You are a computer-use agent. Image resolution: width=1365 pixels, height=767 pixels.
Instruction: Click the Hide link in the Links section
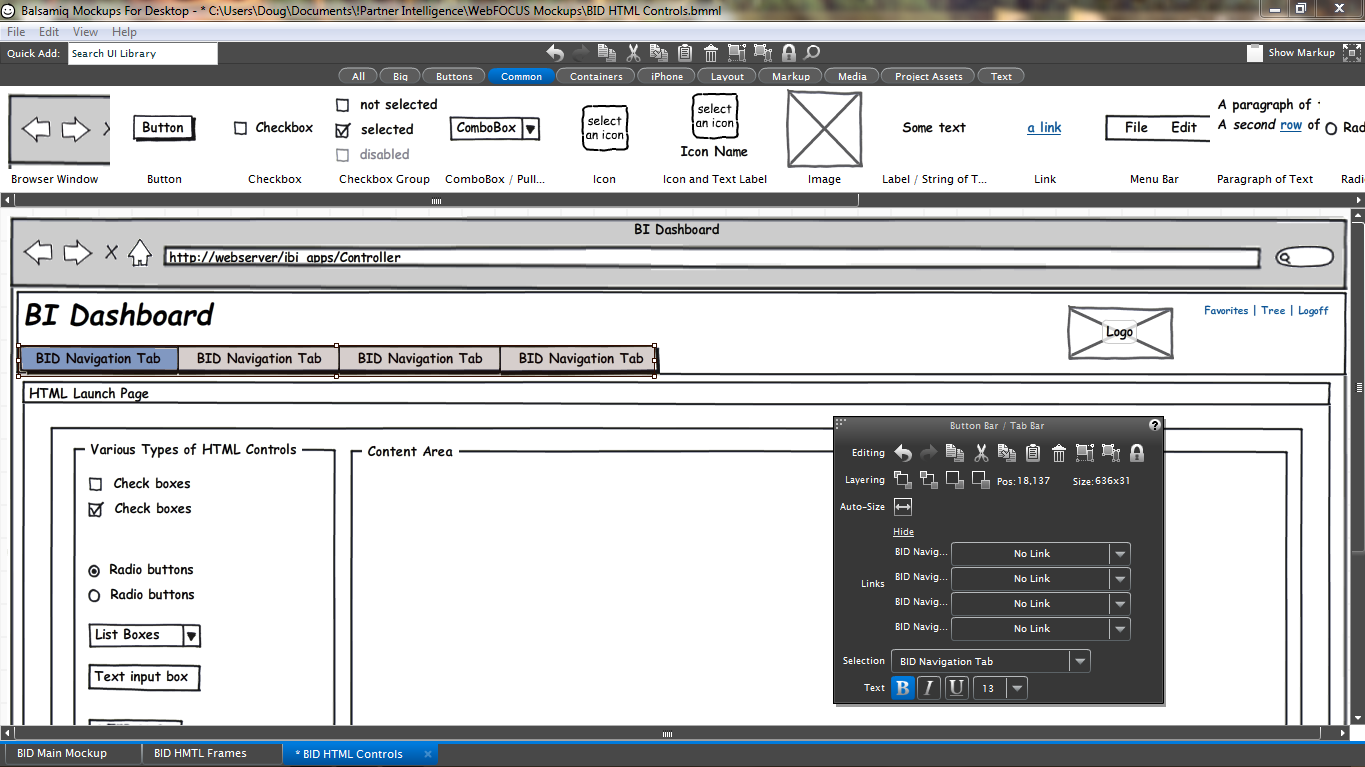[x=903, y=532]
